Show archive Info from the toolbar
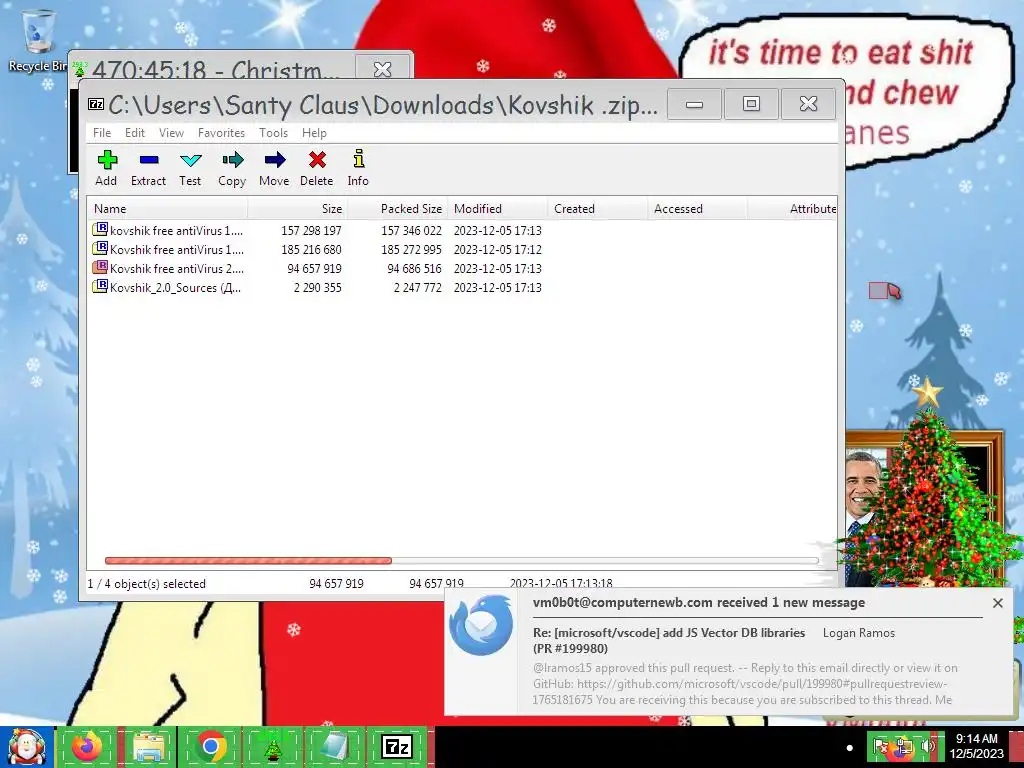Image resolution: width=1024 pixels, height=768 pixels. [358, 159]
